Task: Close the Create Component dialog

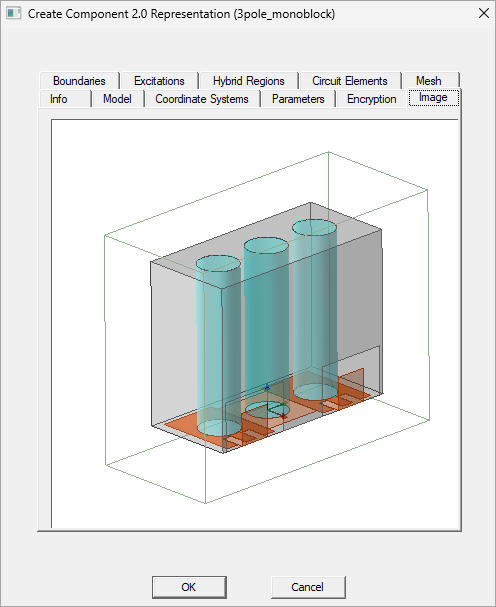Action: [484, 14]
